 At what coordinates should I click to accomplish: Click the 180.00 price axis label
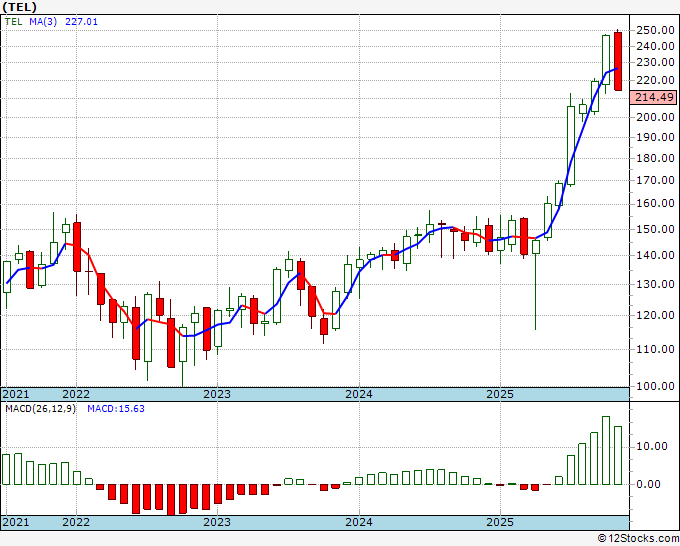655,158
